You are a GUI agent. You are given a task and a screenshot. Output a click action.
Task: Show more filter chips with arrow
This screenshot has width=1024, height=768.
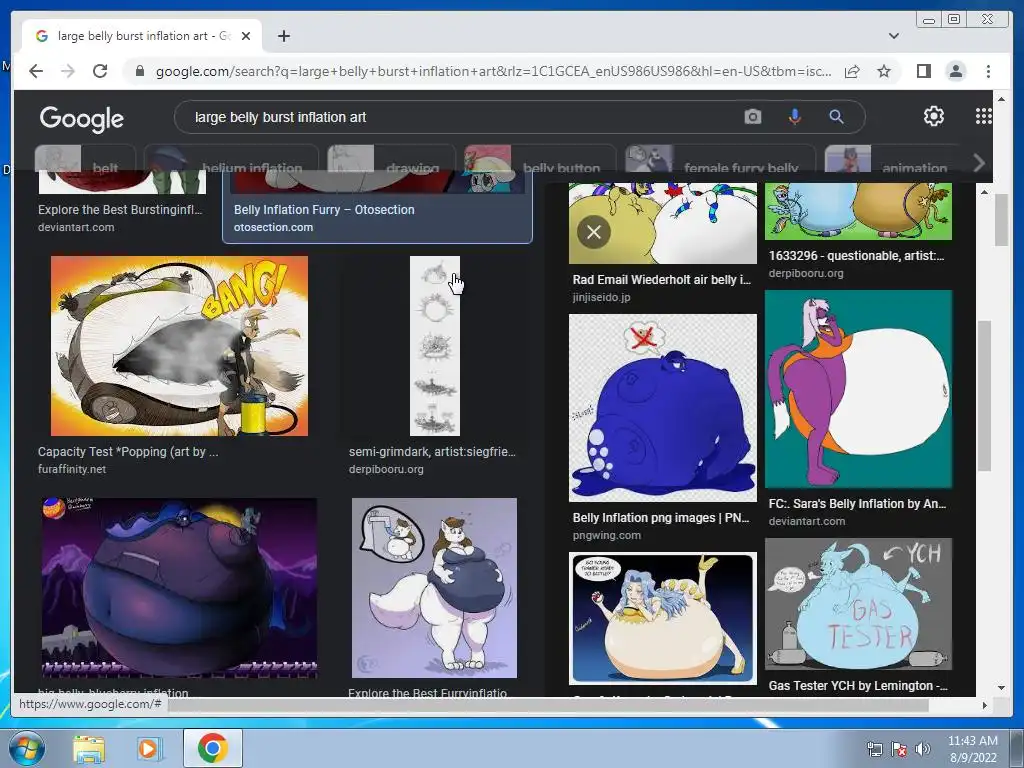978,163
